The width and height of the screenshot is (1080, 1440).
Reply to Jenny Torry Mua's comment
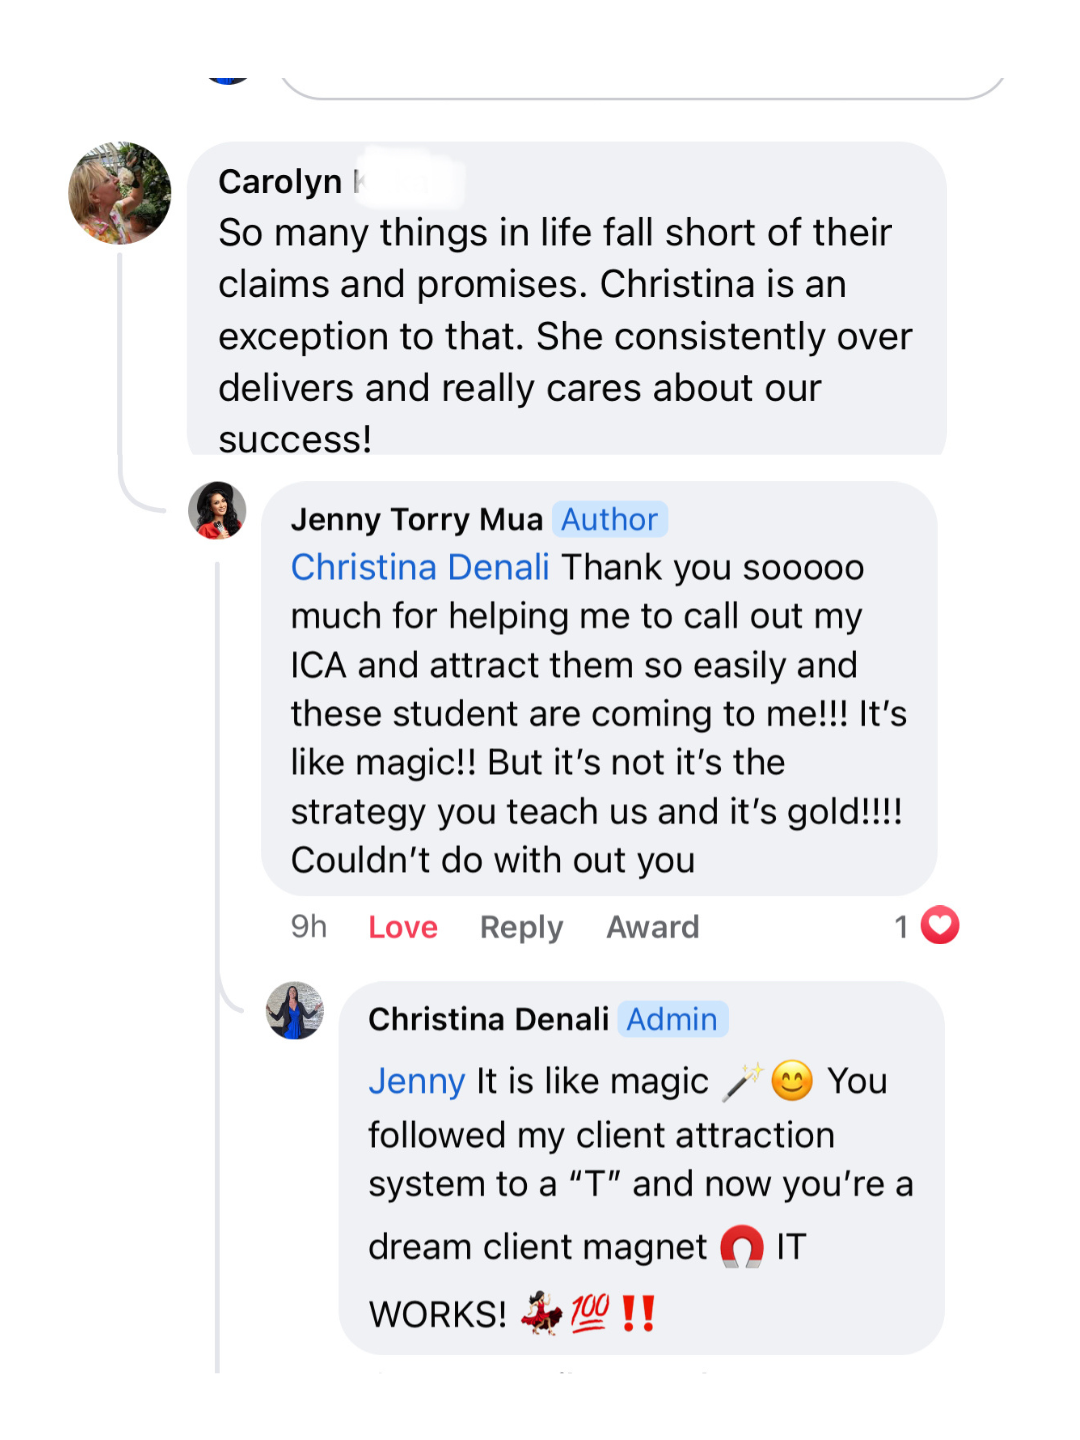point(521,928)
